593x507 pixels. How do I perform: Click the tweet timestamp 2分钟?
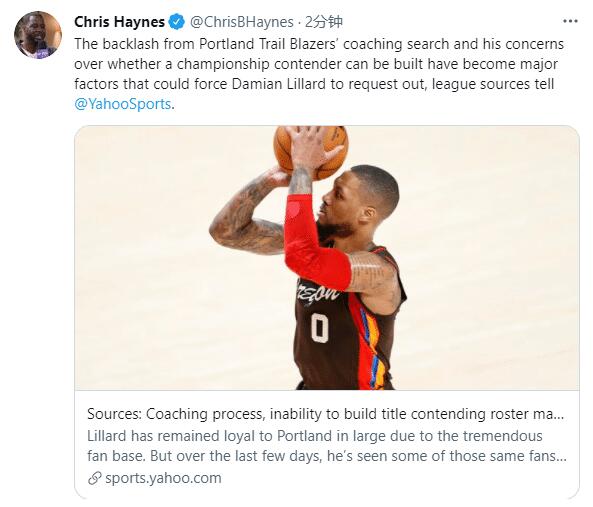point(324,22)
